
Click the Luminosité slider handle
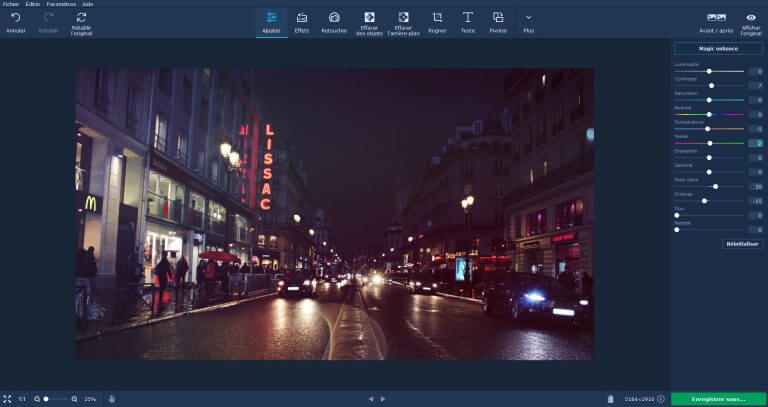(709, 72)
